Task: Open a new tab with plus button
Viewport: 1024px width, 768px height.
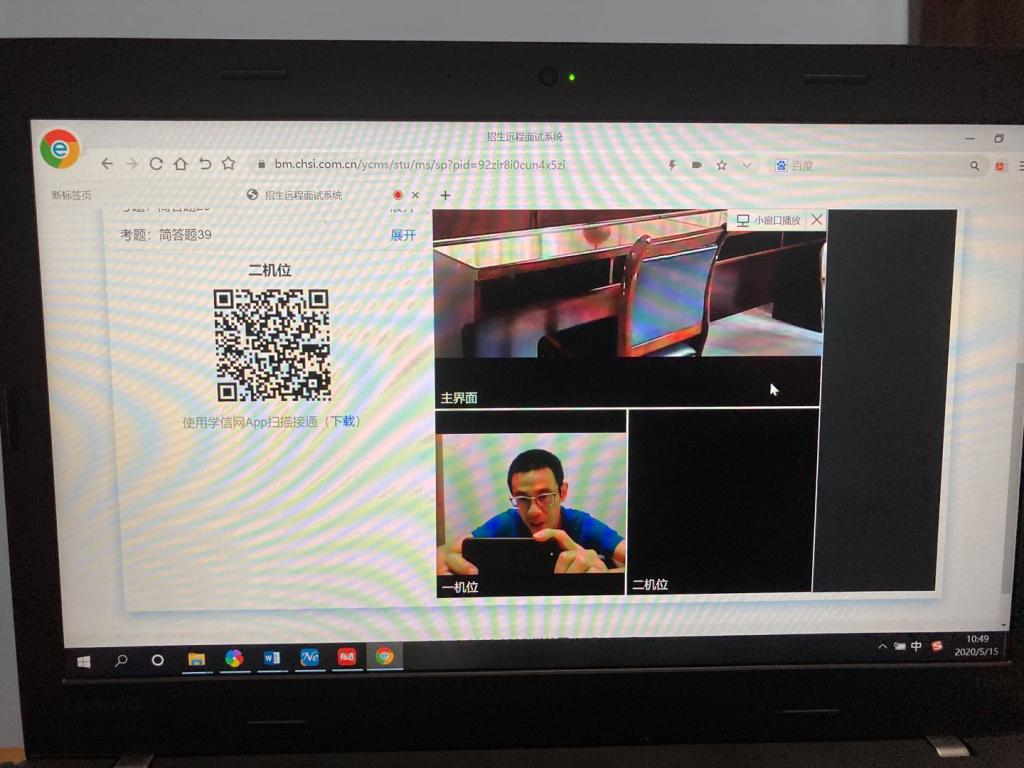Action: tap(445, 195)
